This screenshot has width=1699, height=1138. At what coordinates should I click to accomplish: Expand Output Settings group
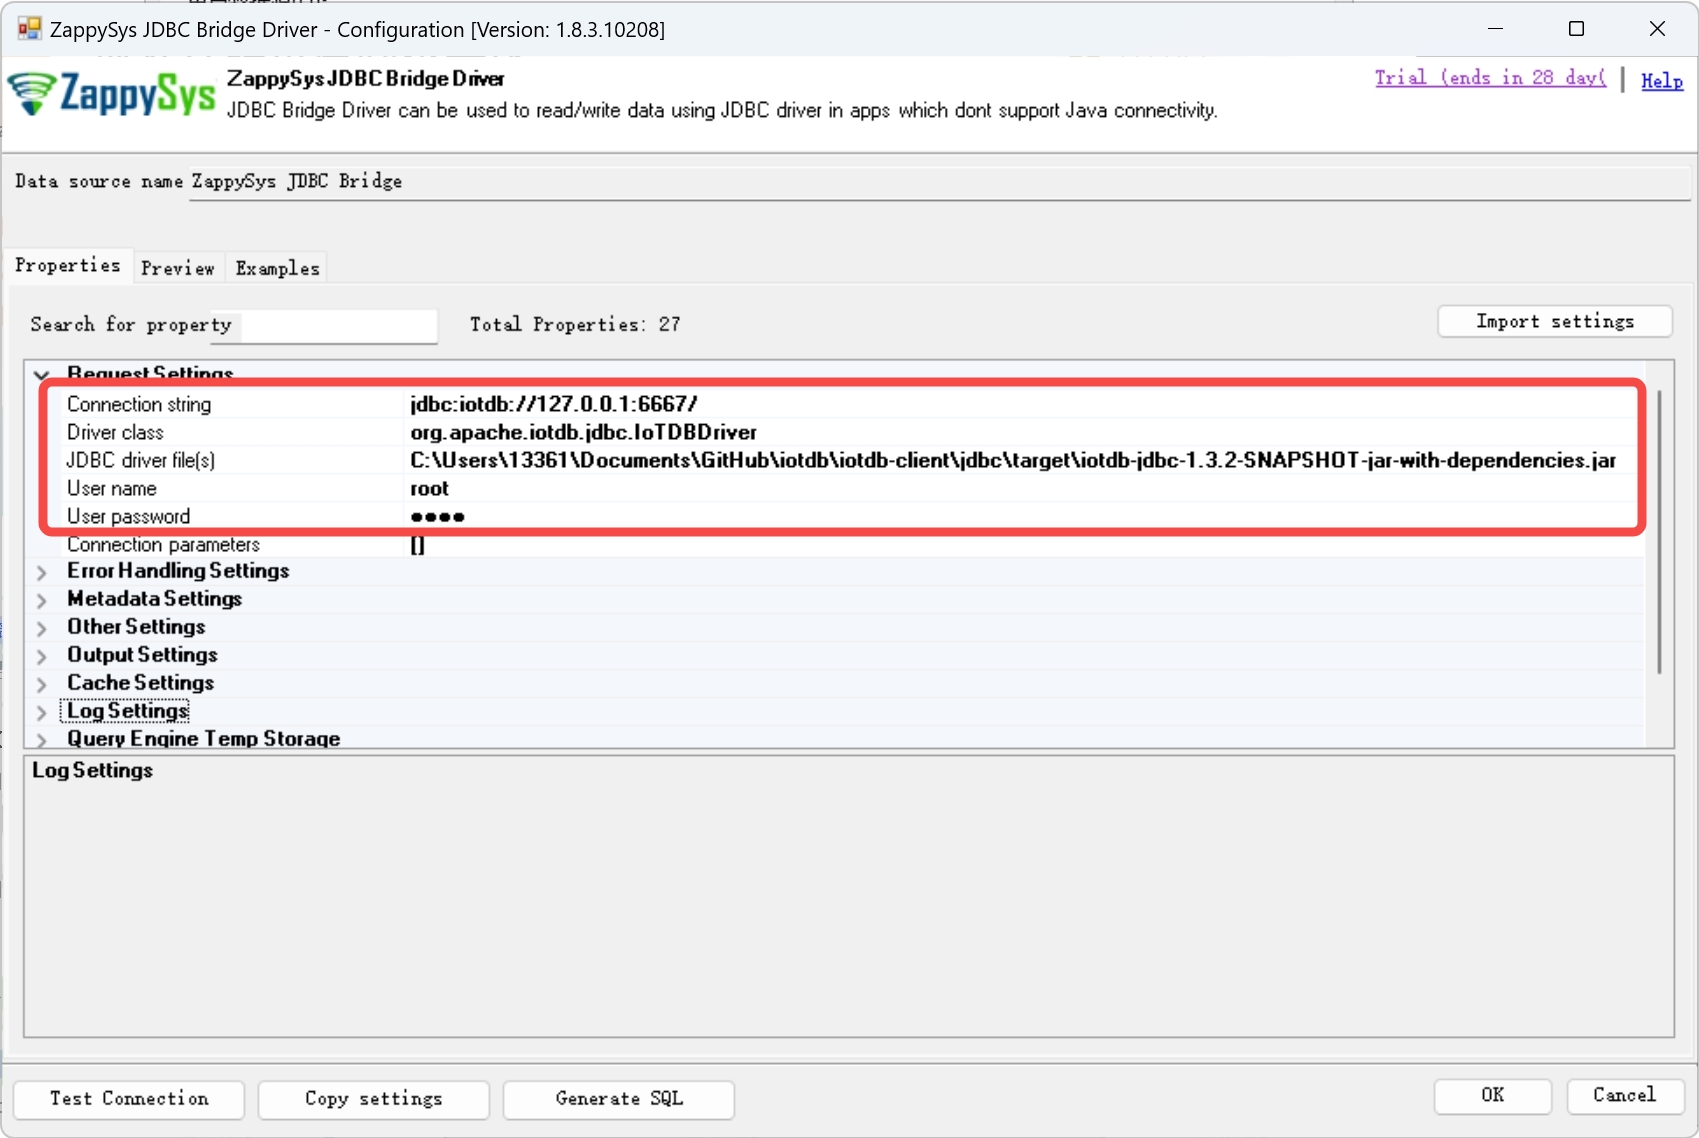tap(42, 656)
